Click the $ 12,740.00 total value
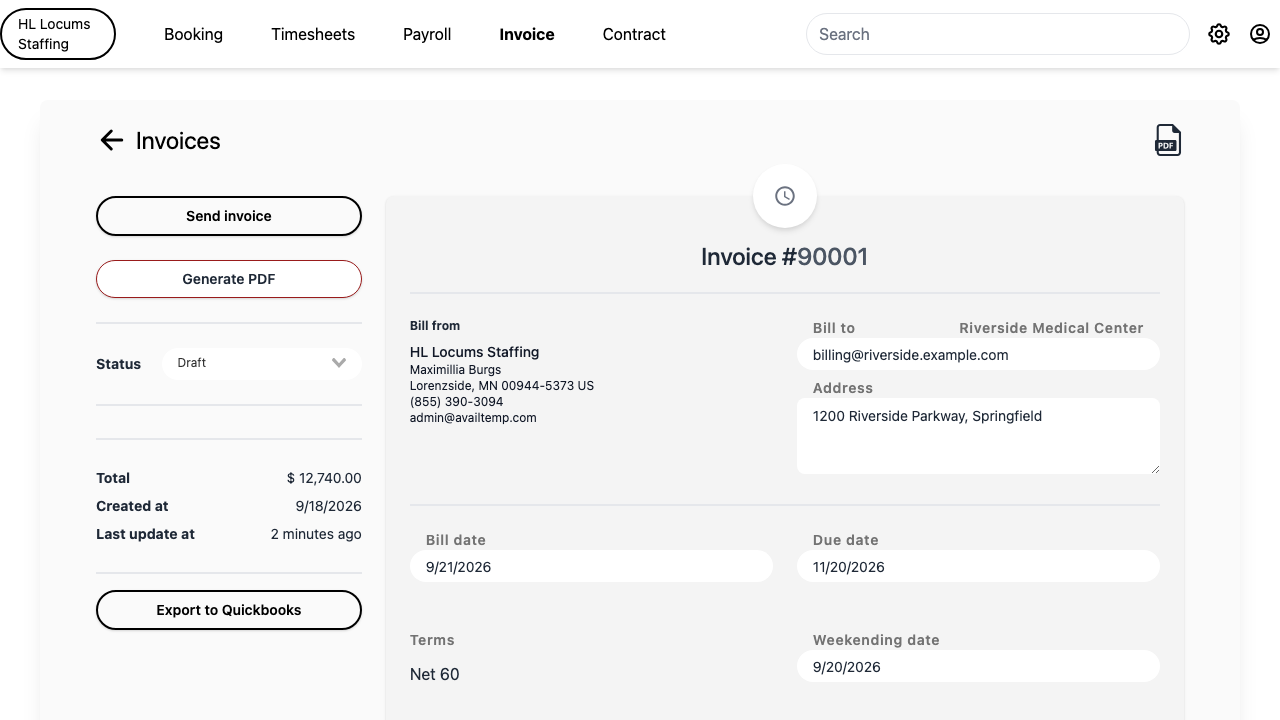Viewport: 1280px width, 720px height. coord(324,478)
